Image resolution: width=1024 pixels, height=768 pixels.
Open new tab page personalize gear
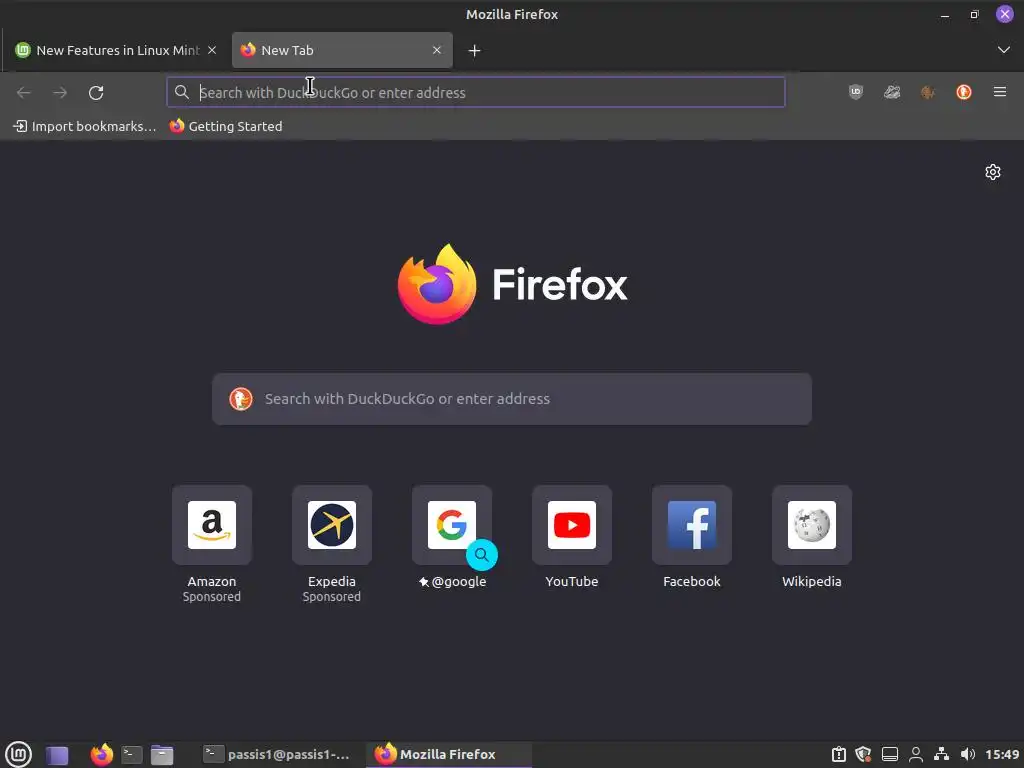click(993, 172)
